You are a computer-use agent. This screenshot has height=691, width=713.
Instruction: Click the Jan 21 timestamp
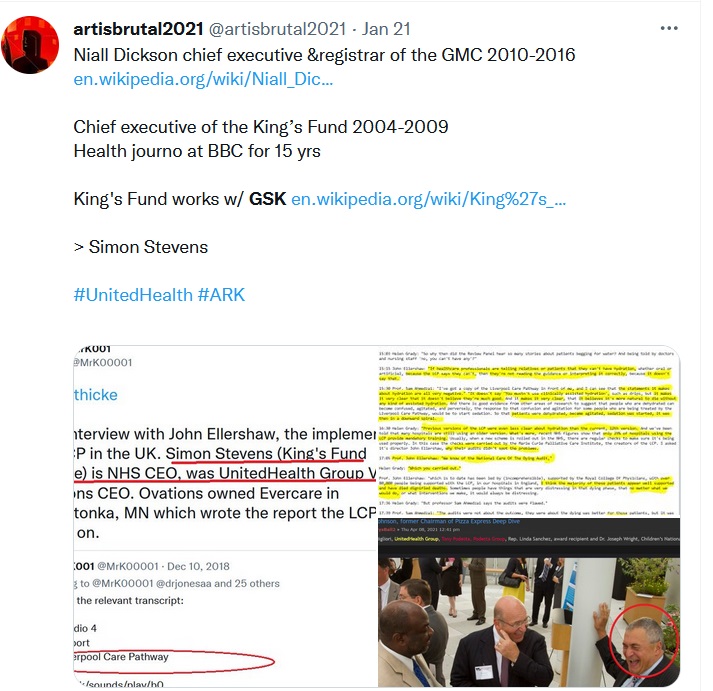click(386, 29)
